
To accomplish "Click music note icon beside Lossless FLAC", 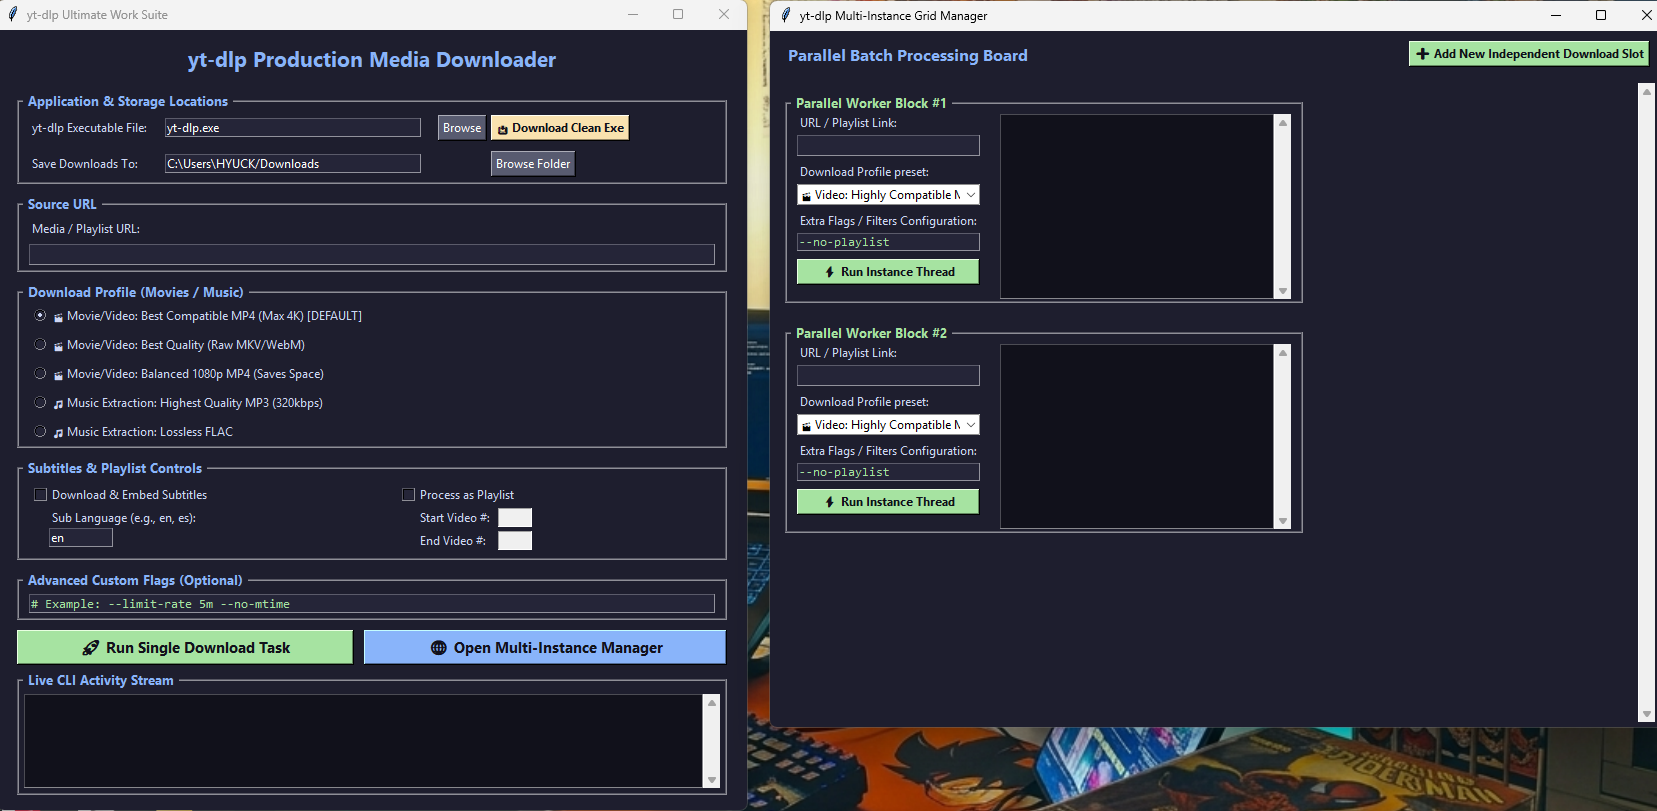I will pyautogui.click(x=58, y=433).
